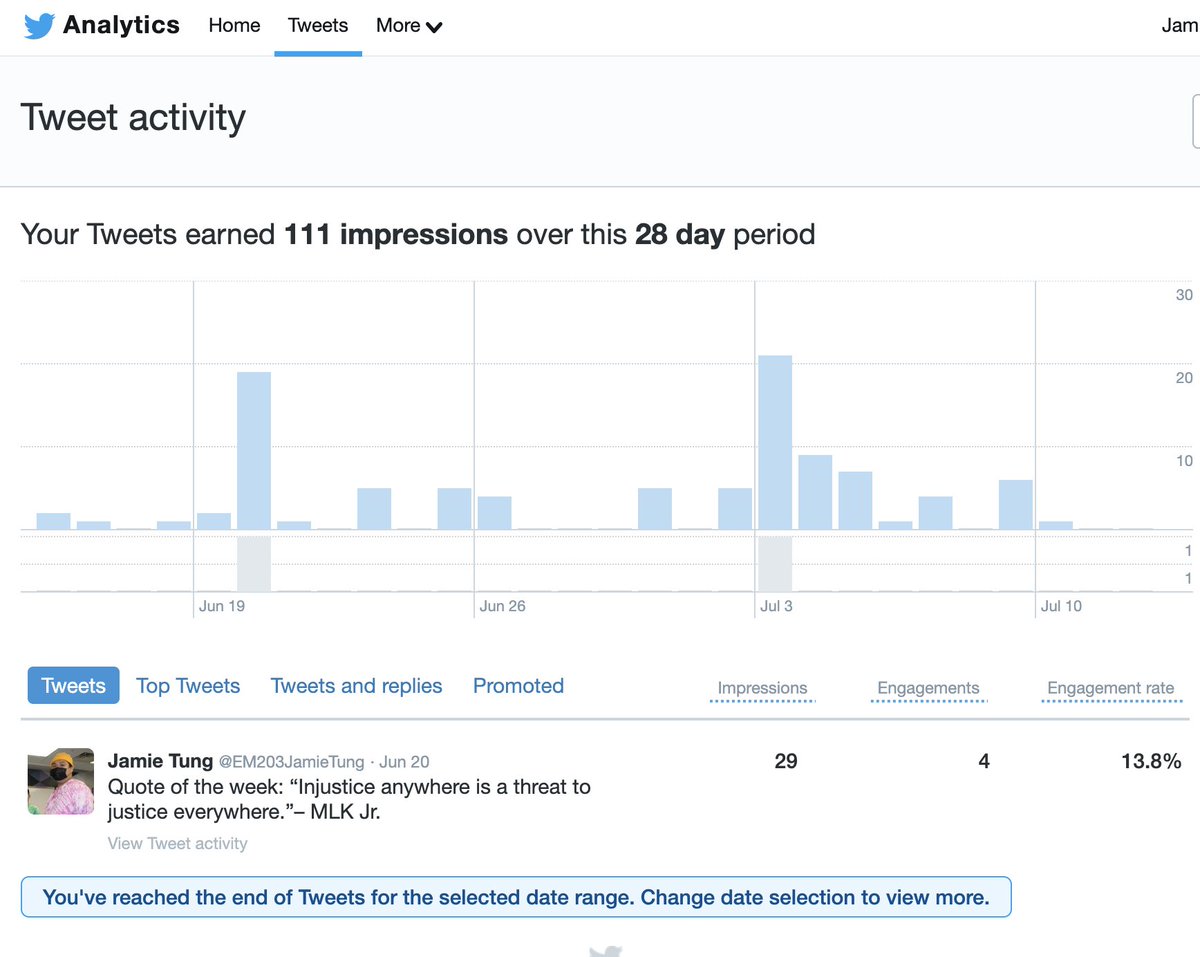Screen dimensions: 1200x957
Task: Select the tallest impressions bar after Jul 3
Action: [x=775, y=442]
